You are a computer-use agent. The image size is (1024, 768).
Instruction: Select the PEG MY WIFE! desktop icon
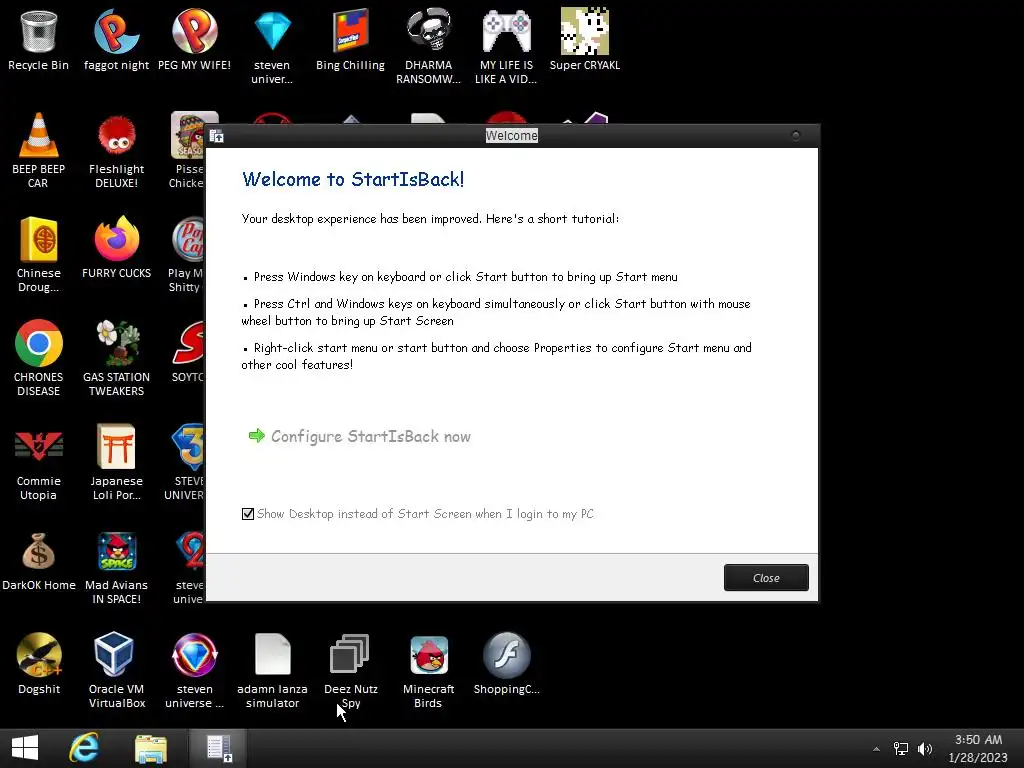[x=194, y=39]
